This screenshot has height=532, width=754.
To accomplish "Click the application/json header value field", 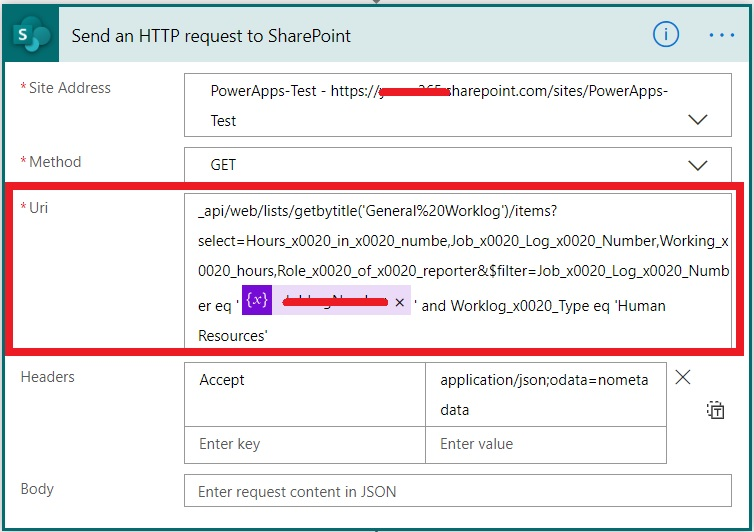I will tap(545, 394).
